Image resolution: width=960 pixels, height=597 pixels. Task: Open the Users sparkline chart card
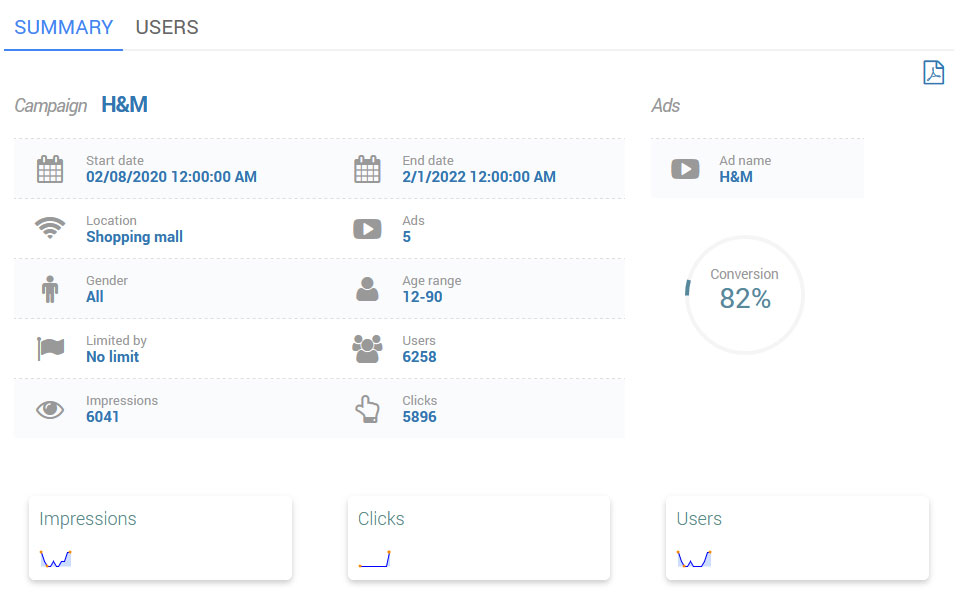click(x=797, y=538)
